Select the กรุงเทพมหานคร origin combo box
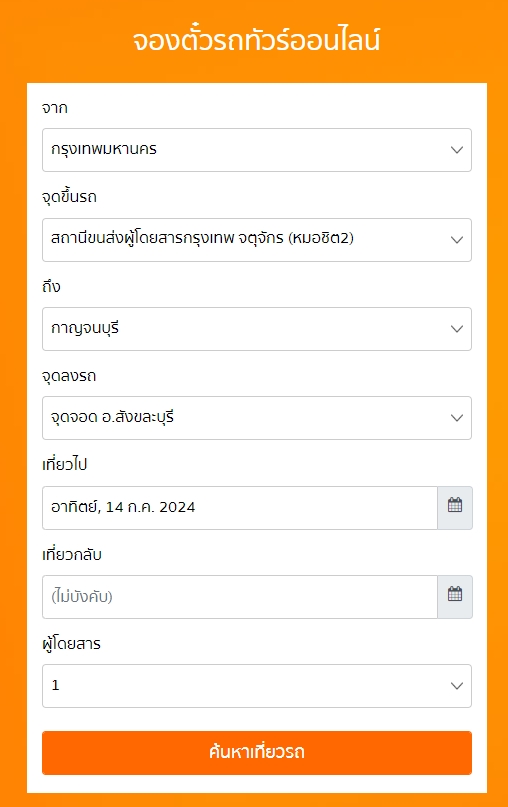The height and width of the screenshot is (807, 508). pyautogui.click(x=257, y=150)
